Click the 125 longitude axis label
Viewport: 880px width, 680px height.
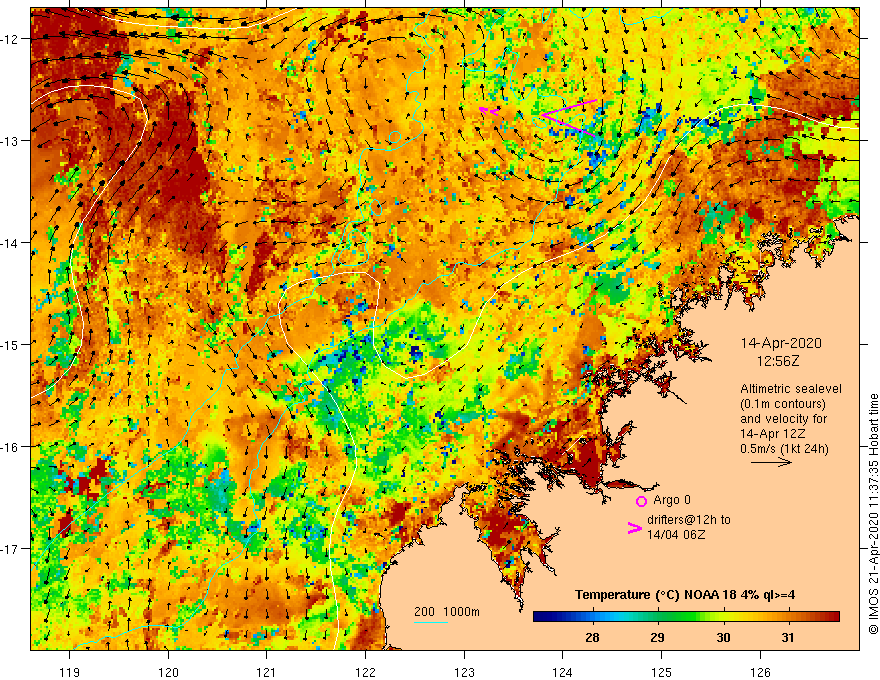click(x=662, y=672)
